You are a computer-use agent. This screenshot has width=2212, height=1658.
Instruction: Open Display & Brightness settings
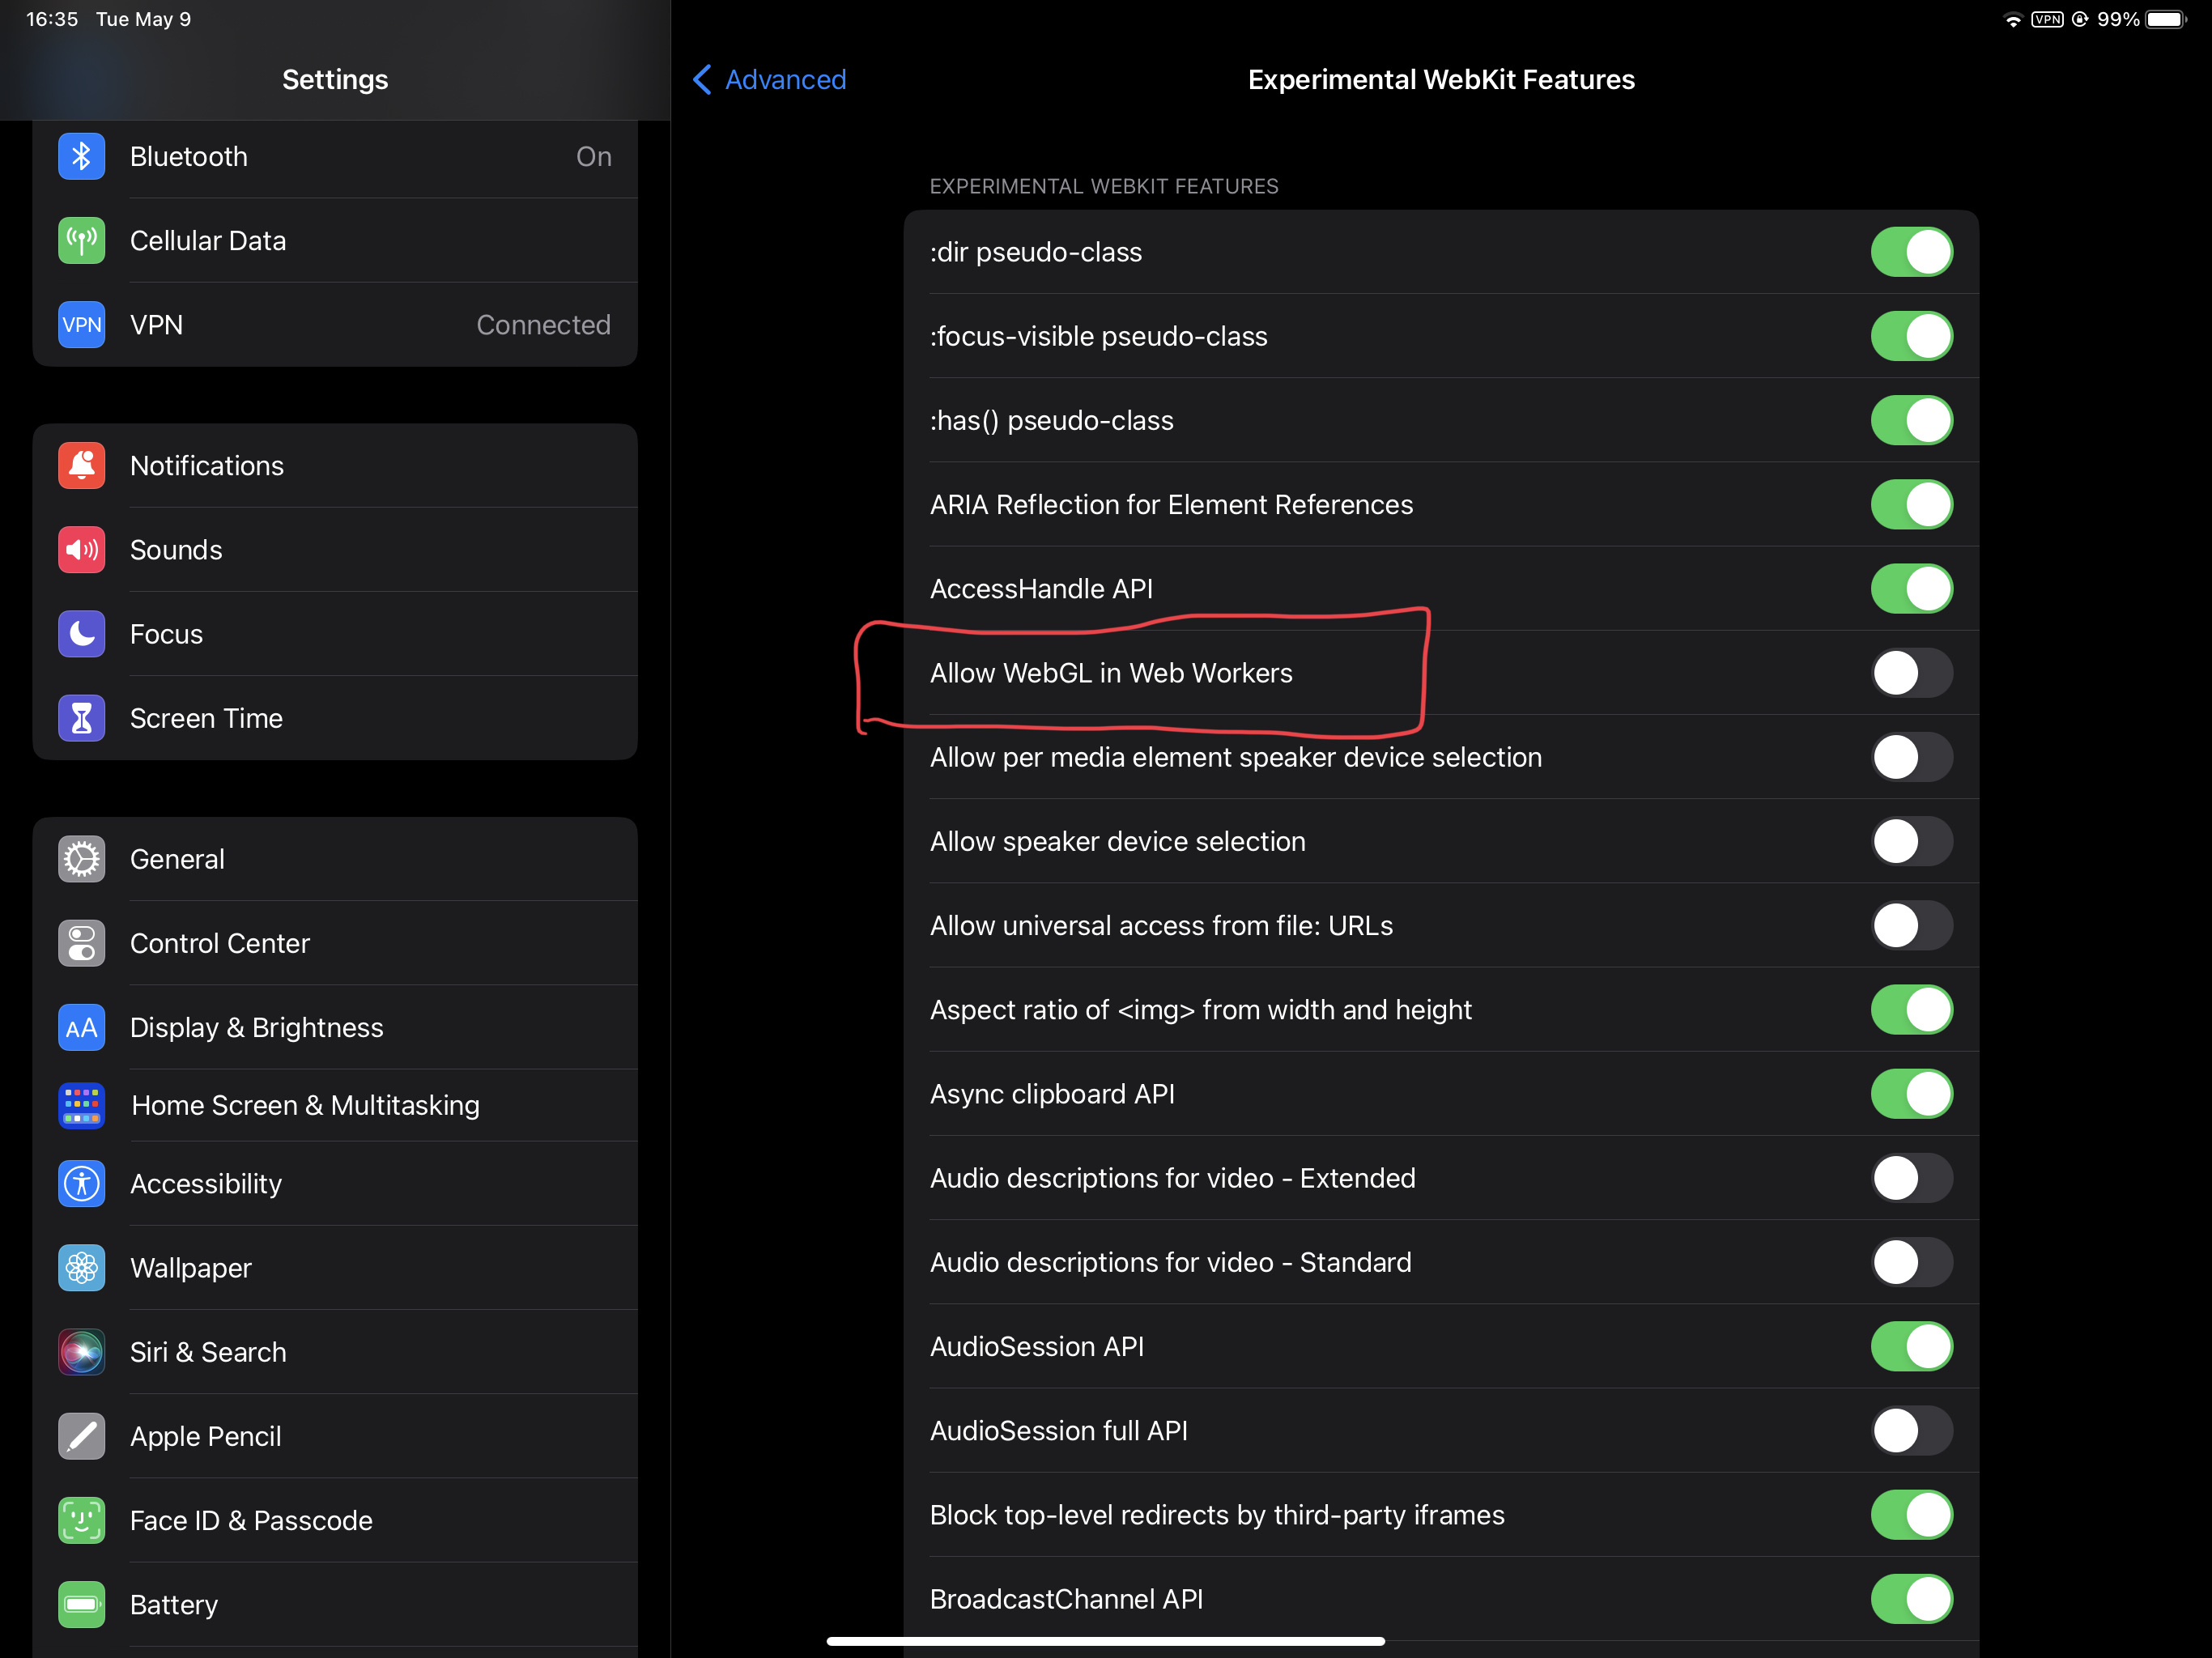coord(335,1027)
